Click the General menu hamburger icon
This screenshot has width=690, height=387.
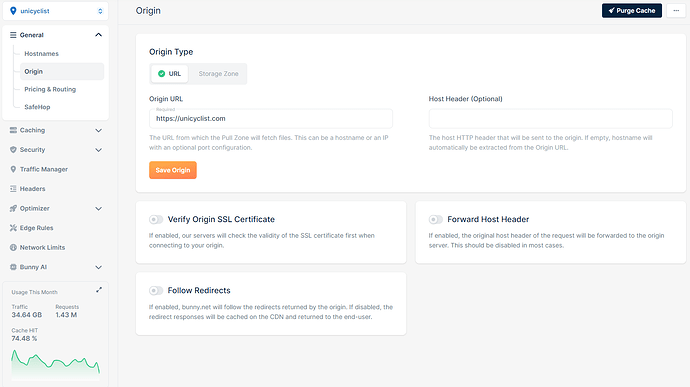click(x=13, y=35)
